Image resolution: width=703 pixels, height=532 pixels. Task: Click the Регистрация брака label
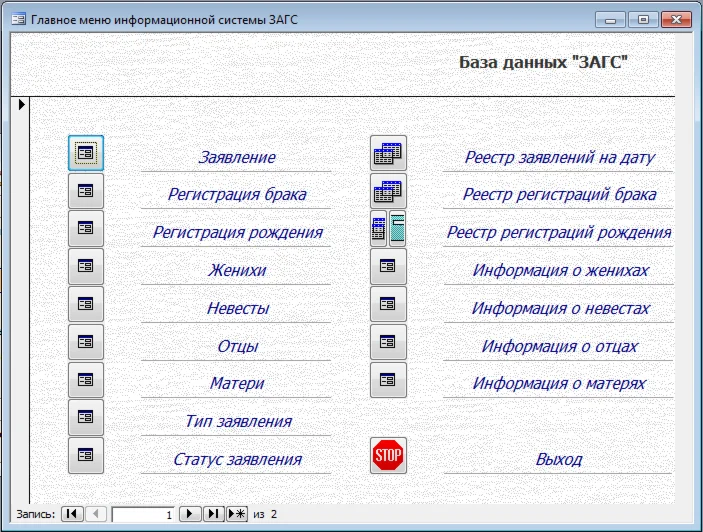(237, 195)
